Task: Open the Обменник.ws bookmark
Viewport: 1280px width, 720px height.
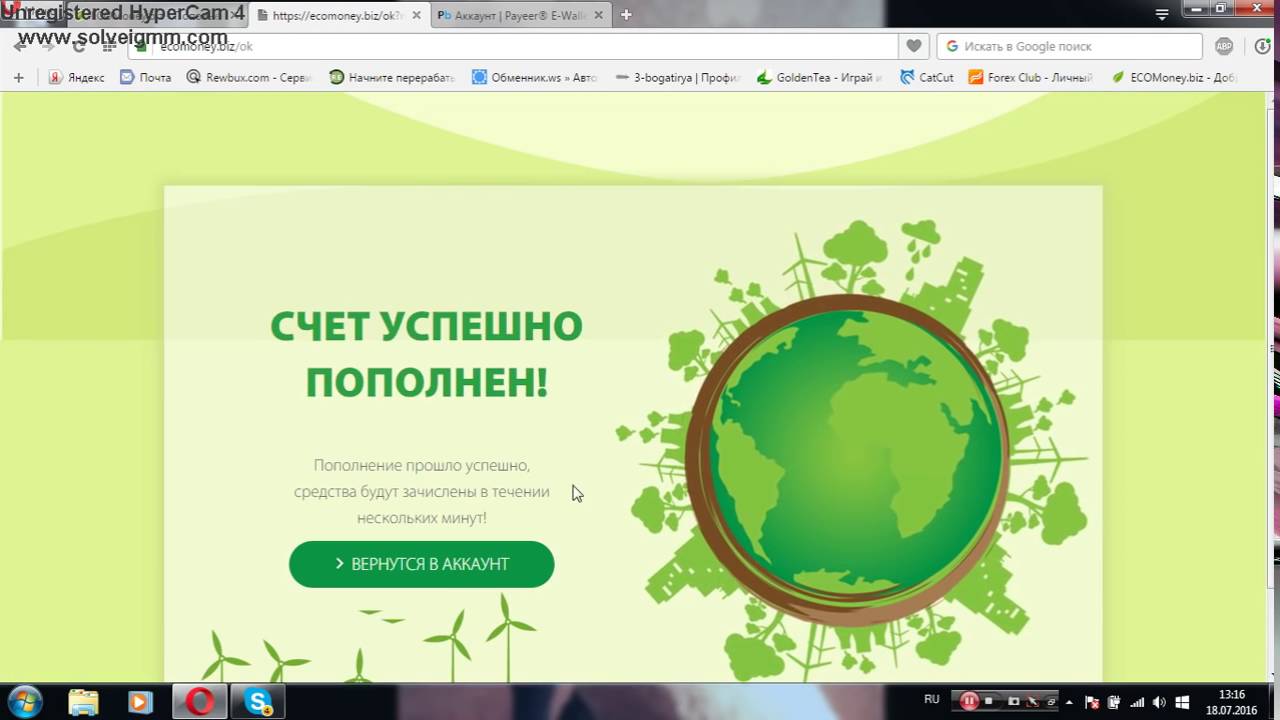Action: pyautogui.click(x=535, y=77)
